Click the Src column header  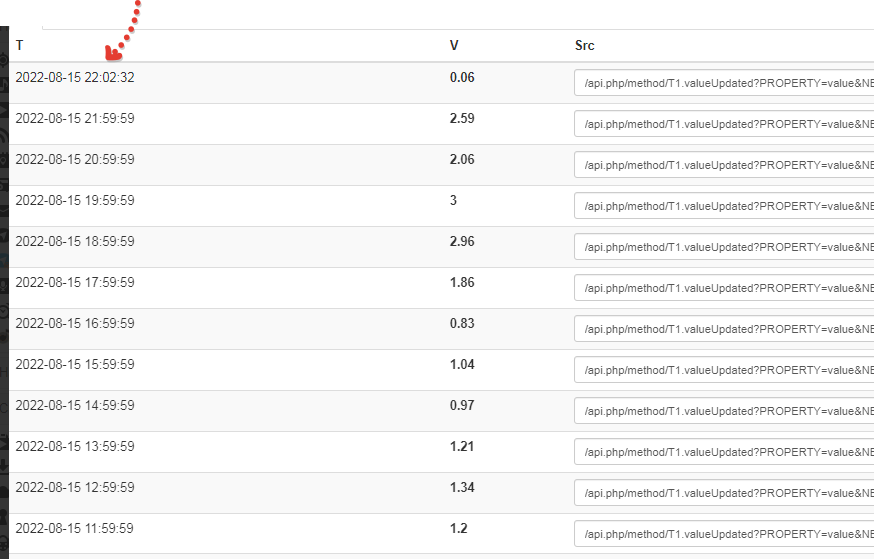(585, 45)
